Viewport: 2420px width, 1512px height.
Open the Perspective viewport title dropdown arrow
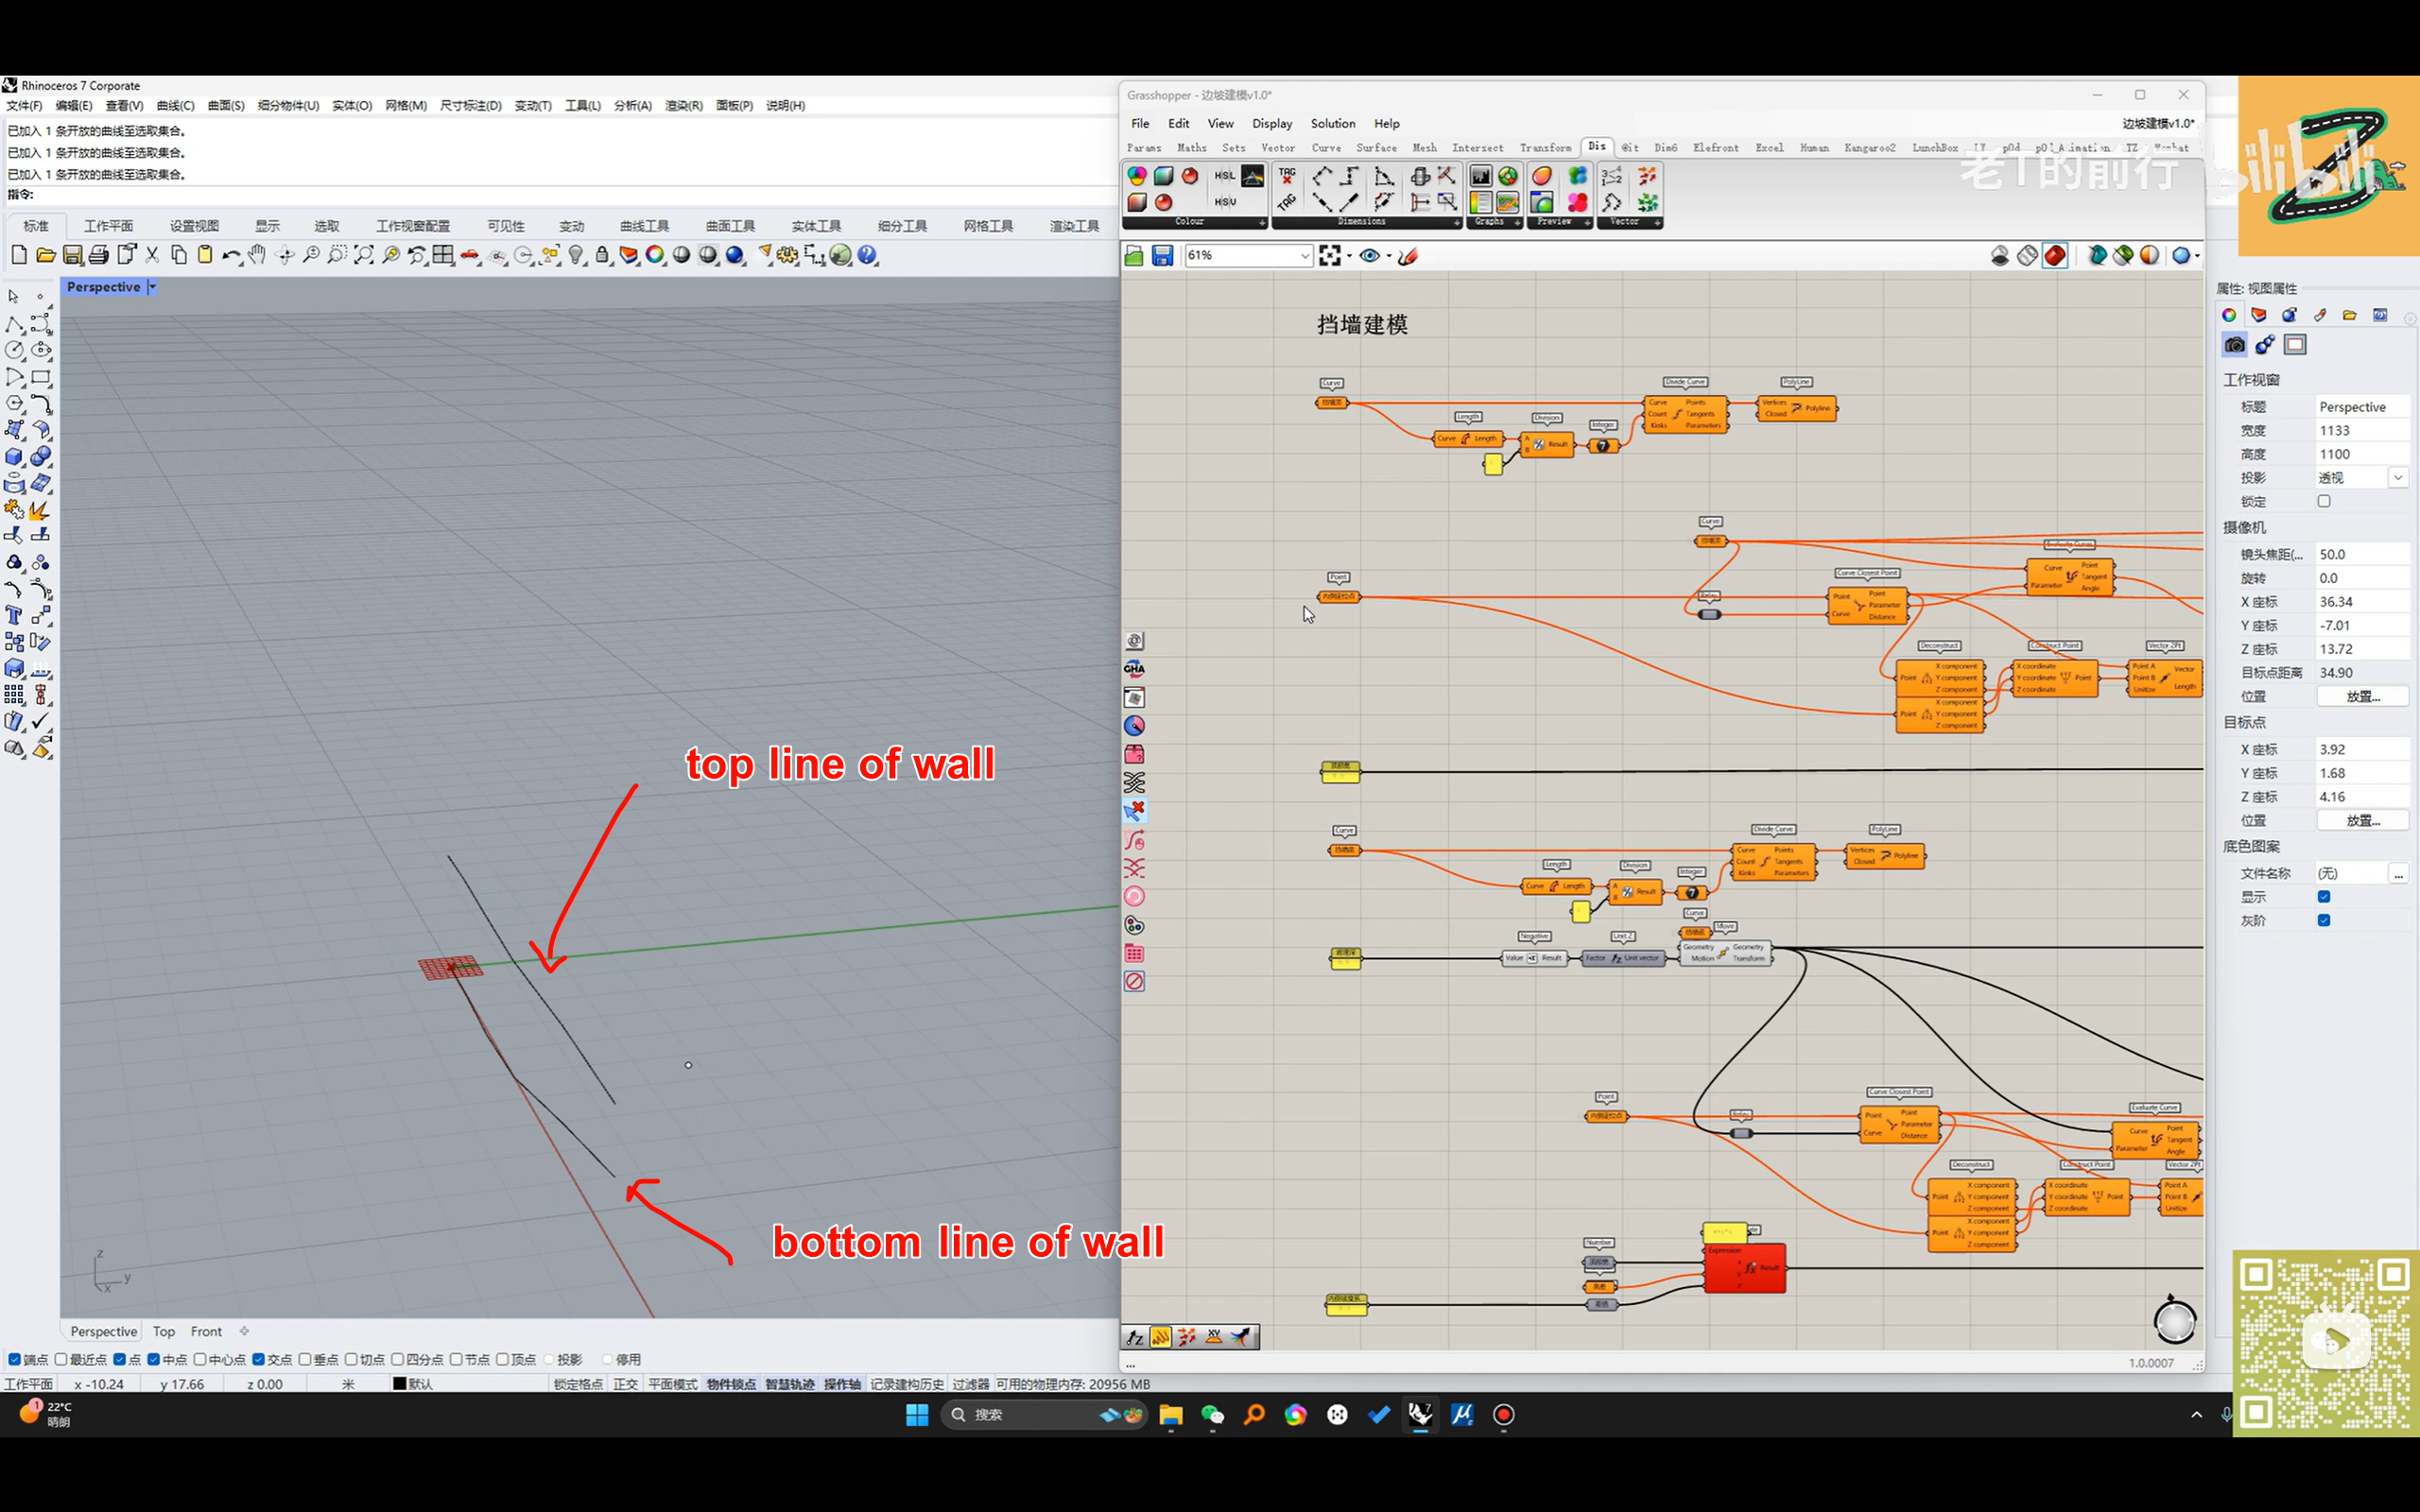click(x=152, y=287)
